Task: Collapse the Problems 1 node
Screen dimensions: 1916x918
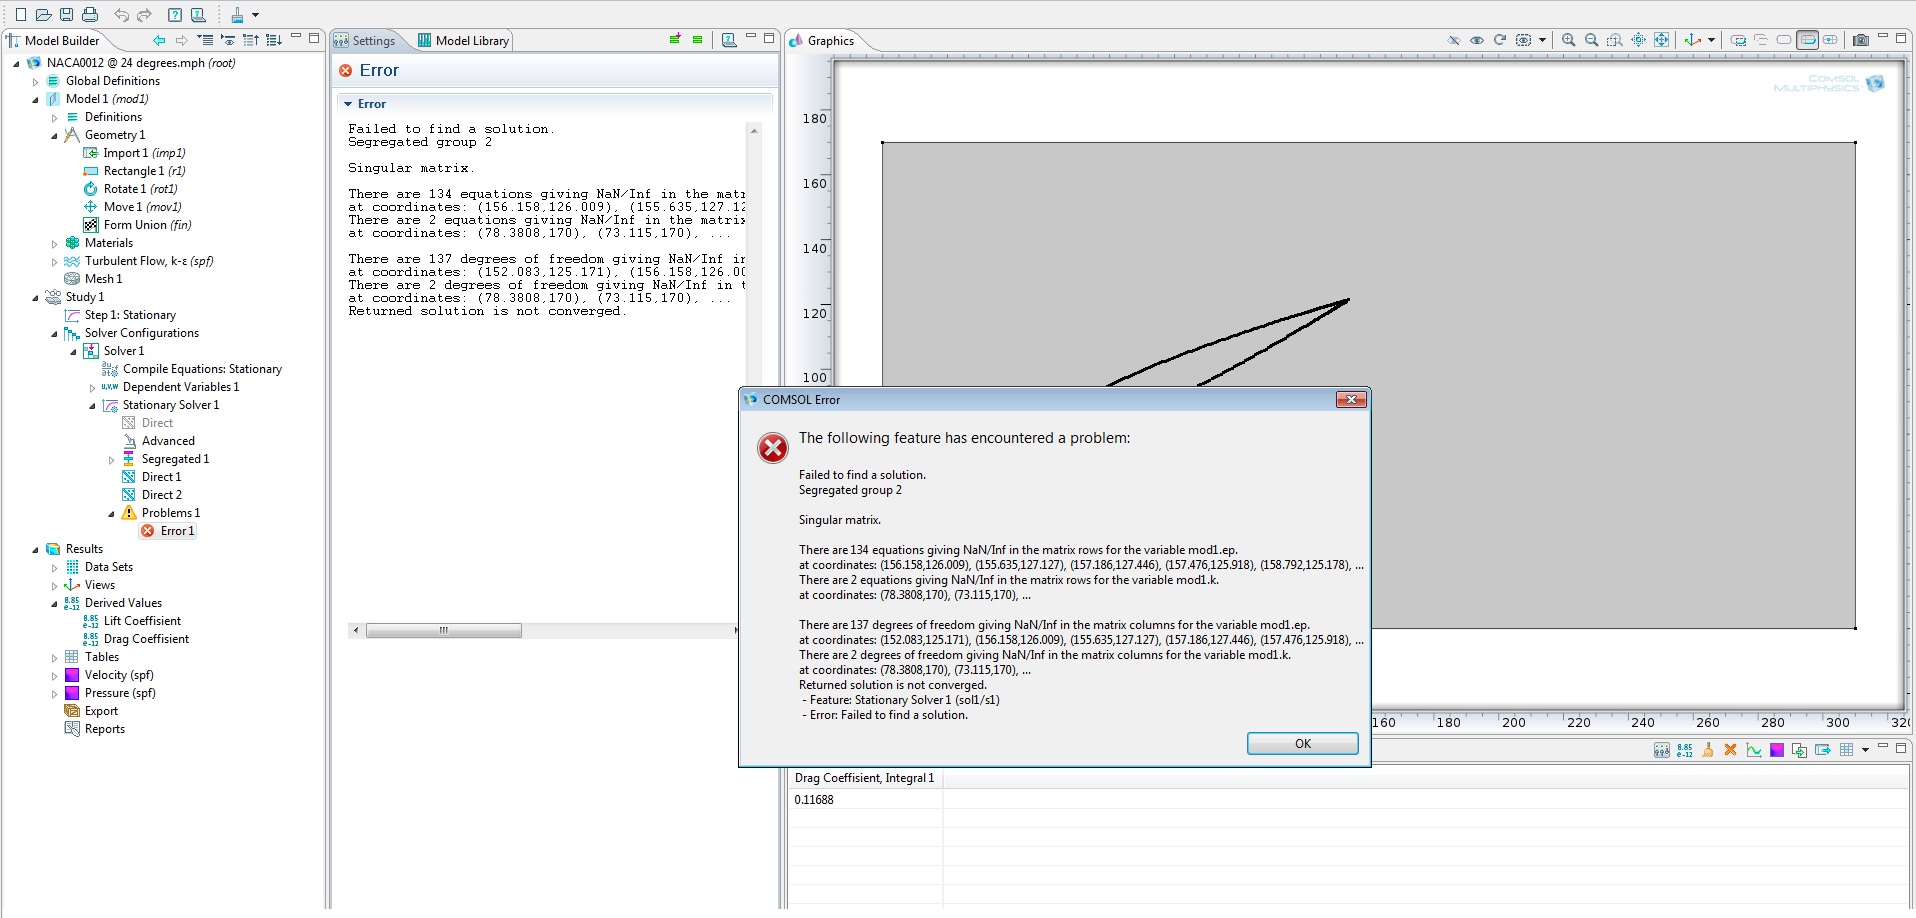Action: point(111,513)
